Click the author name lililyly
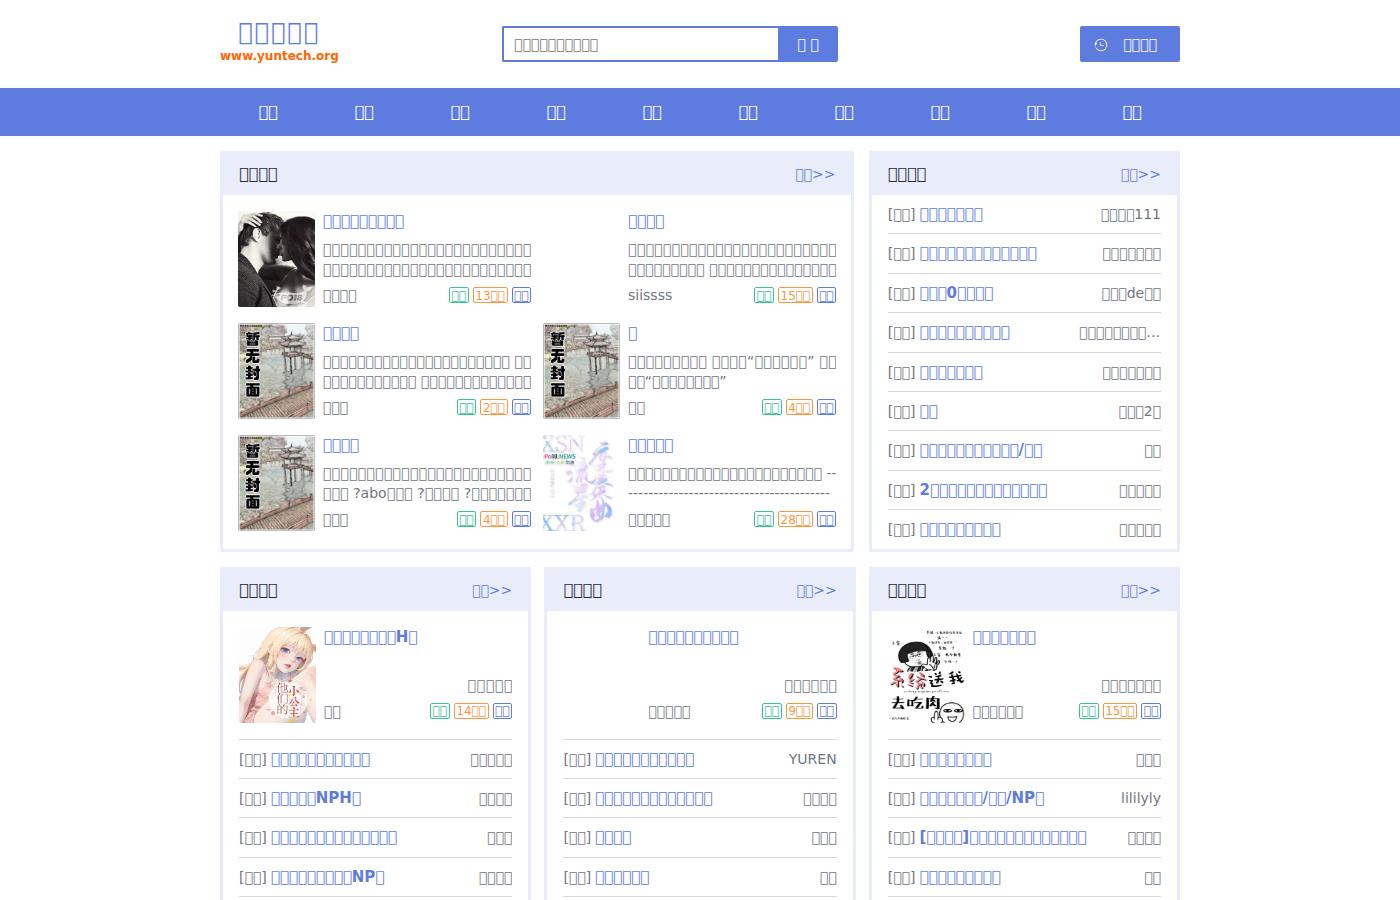 coord(1141,798)
